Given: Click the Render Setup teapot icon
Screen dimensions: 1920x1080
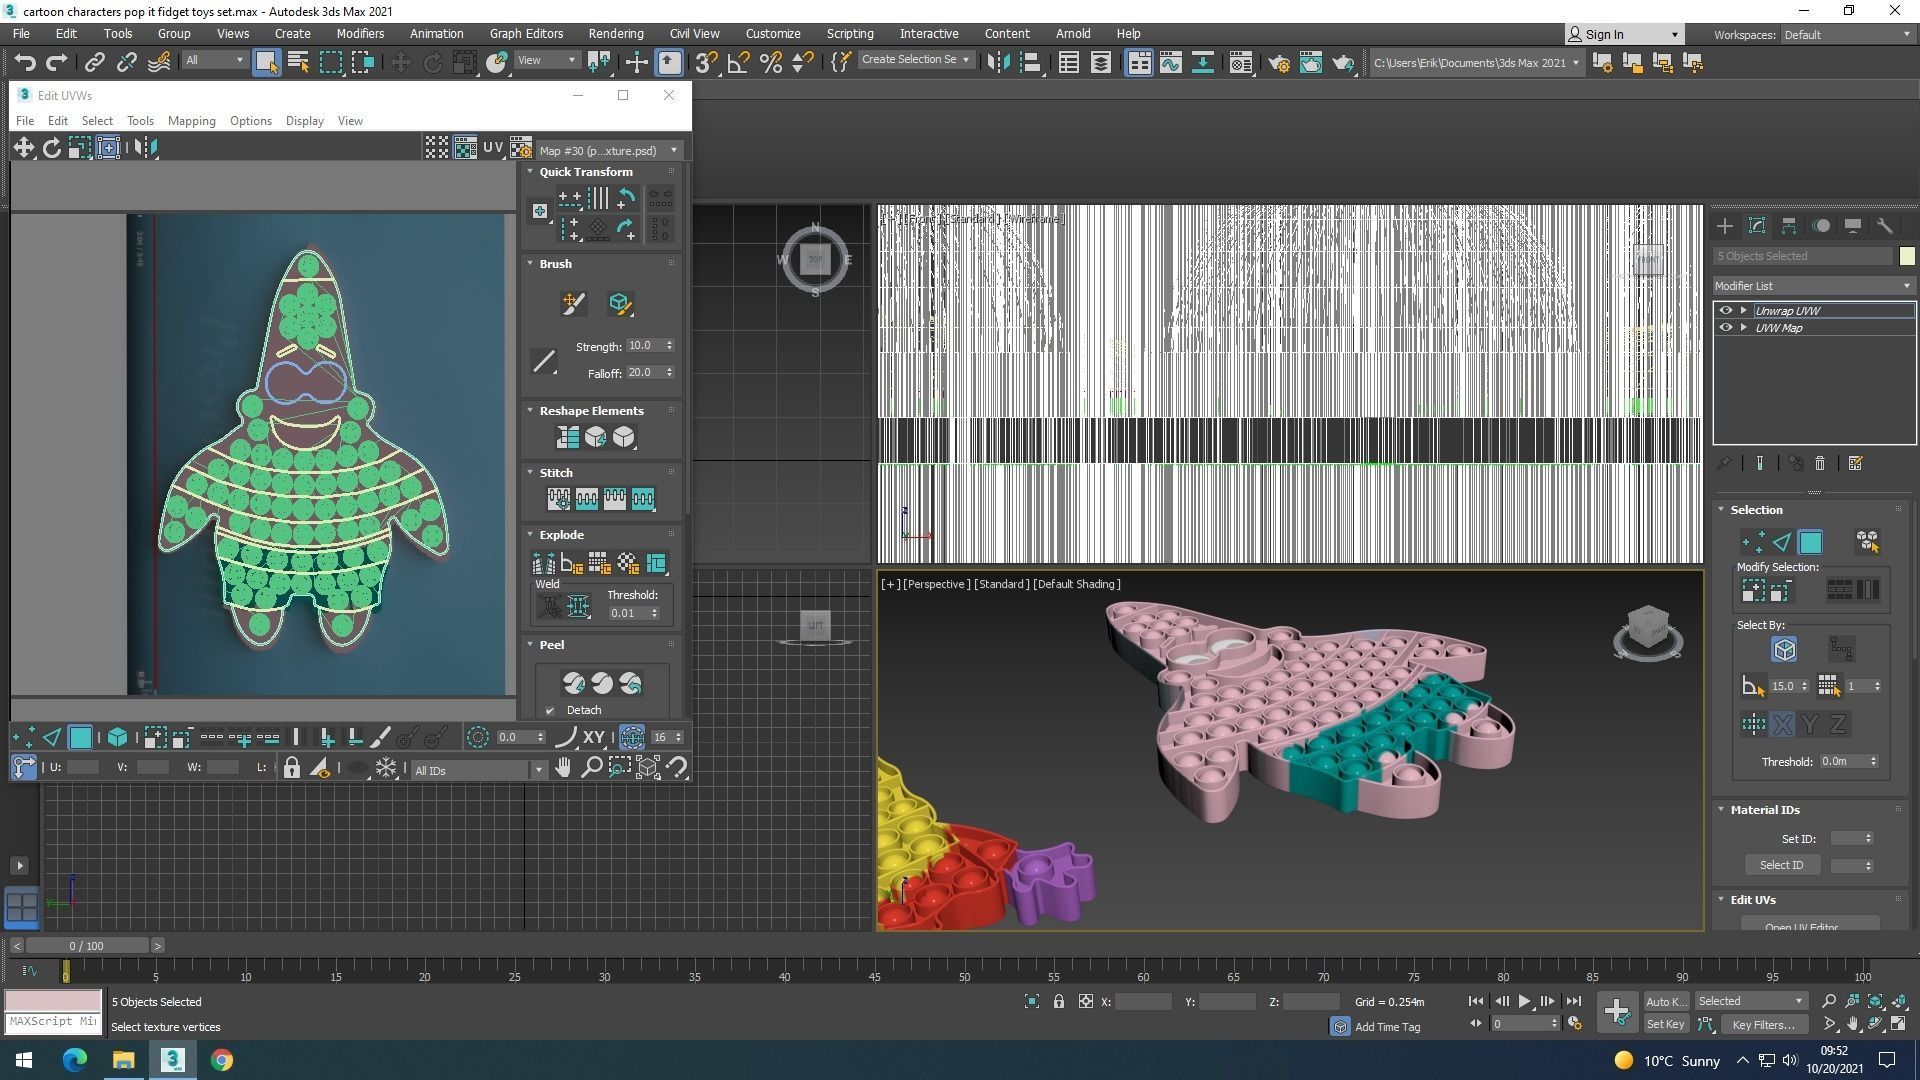Looking at the screenshot, I should (1278, 63).
